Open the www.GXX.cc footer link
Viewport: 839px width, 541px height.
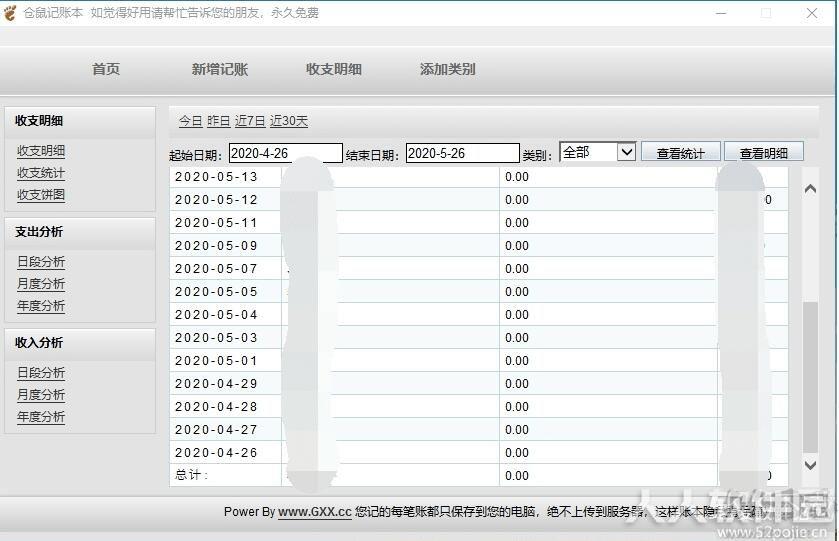click(x=315, y=512)
